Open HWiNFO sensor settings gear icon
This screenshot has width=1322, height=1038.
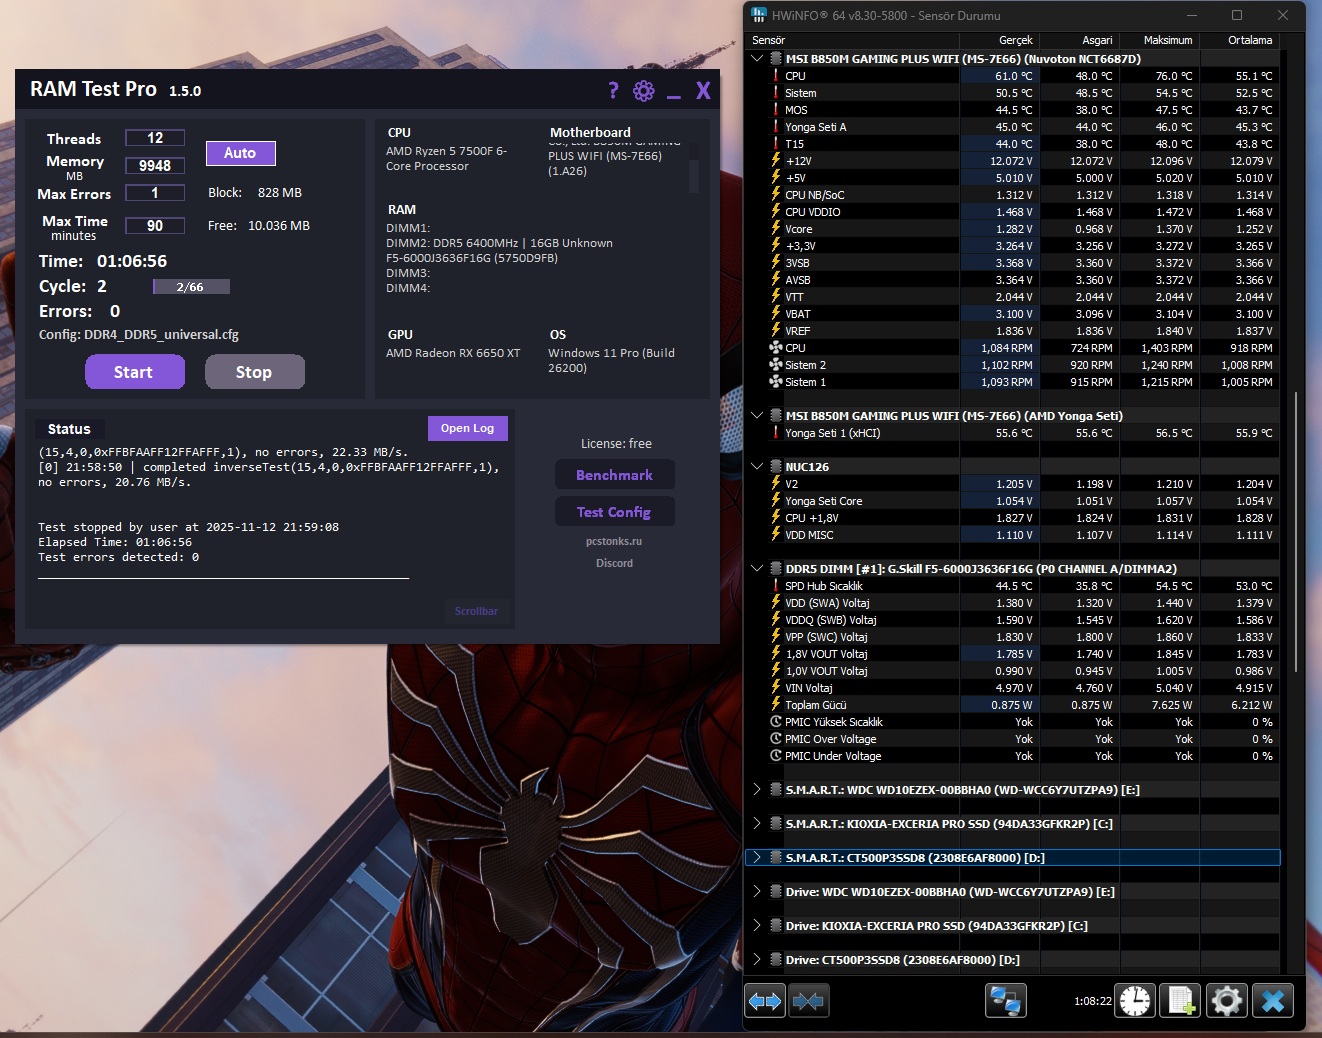click(1226, 1000)
